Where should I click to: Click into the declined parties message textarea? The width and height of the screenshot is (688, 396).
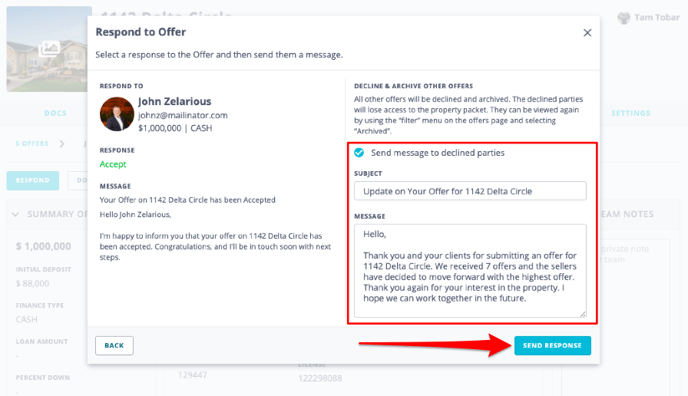tap(470, 271)
